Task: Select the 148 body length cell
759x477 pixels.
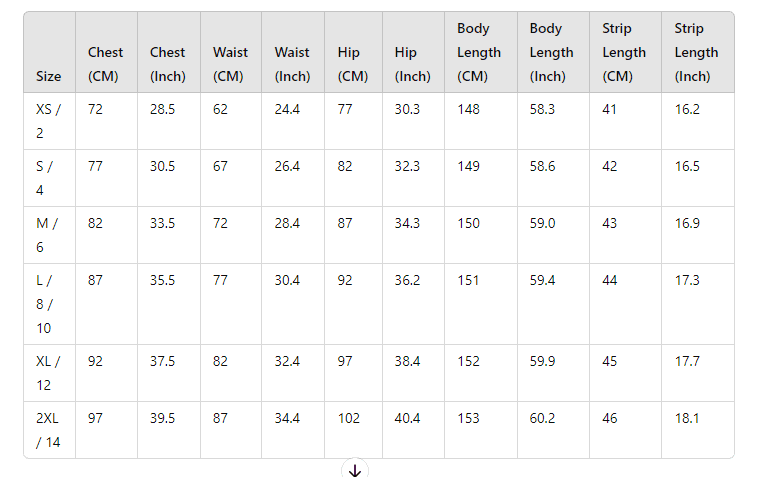Action: point(469,109)
